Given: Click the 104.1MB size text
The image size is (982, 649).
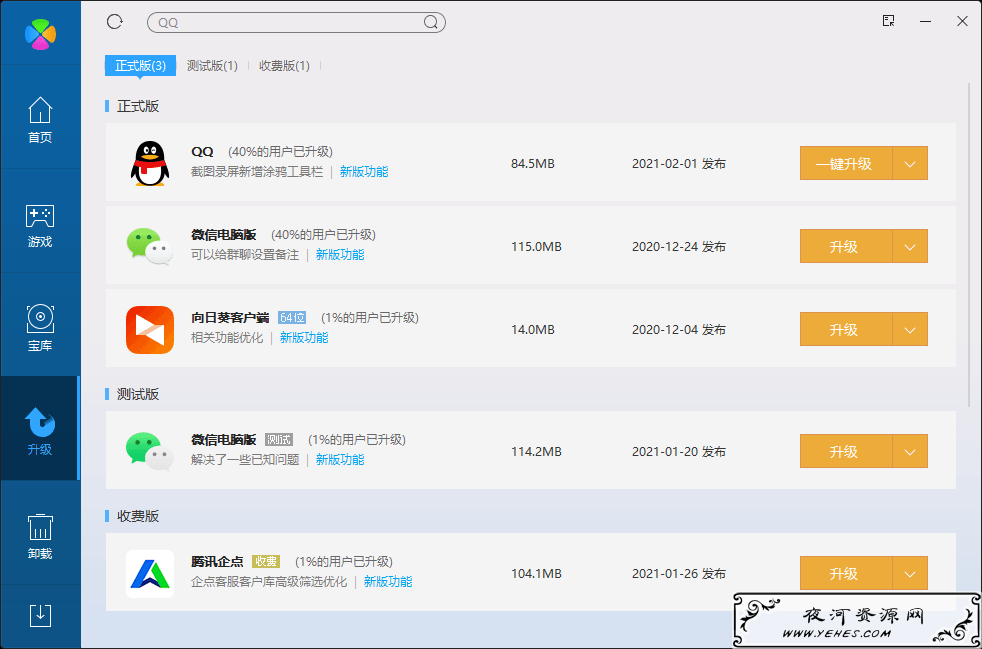Looking at the screenshot, I should click(536, 574).
